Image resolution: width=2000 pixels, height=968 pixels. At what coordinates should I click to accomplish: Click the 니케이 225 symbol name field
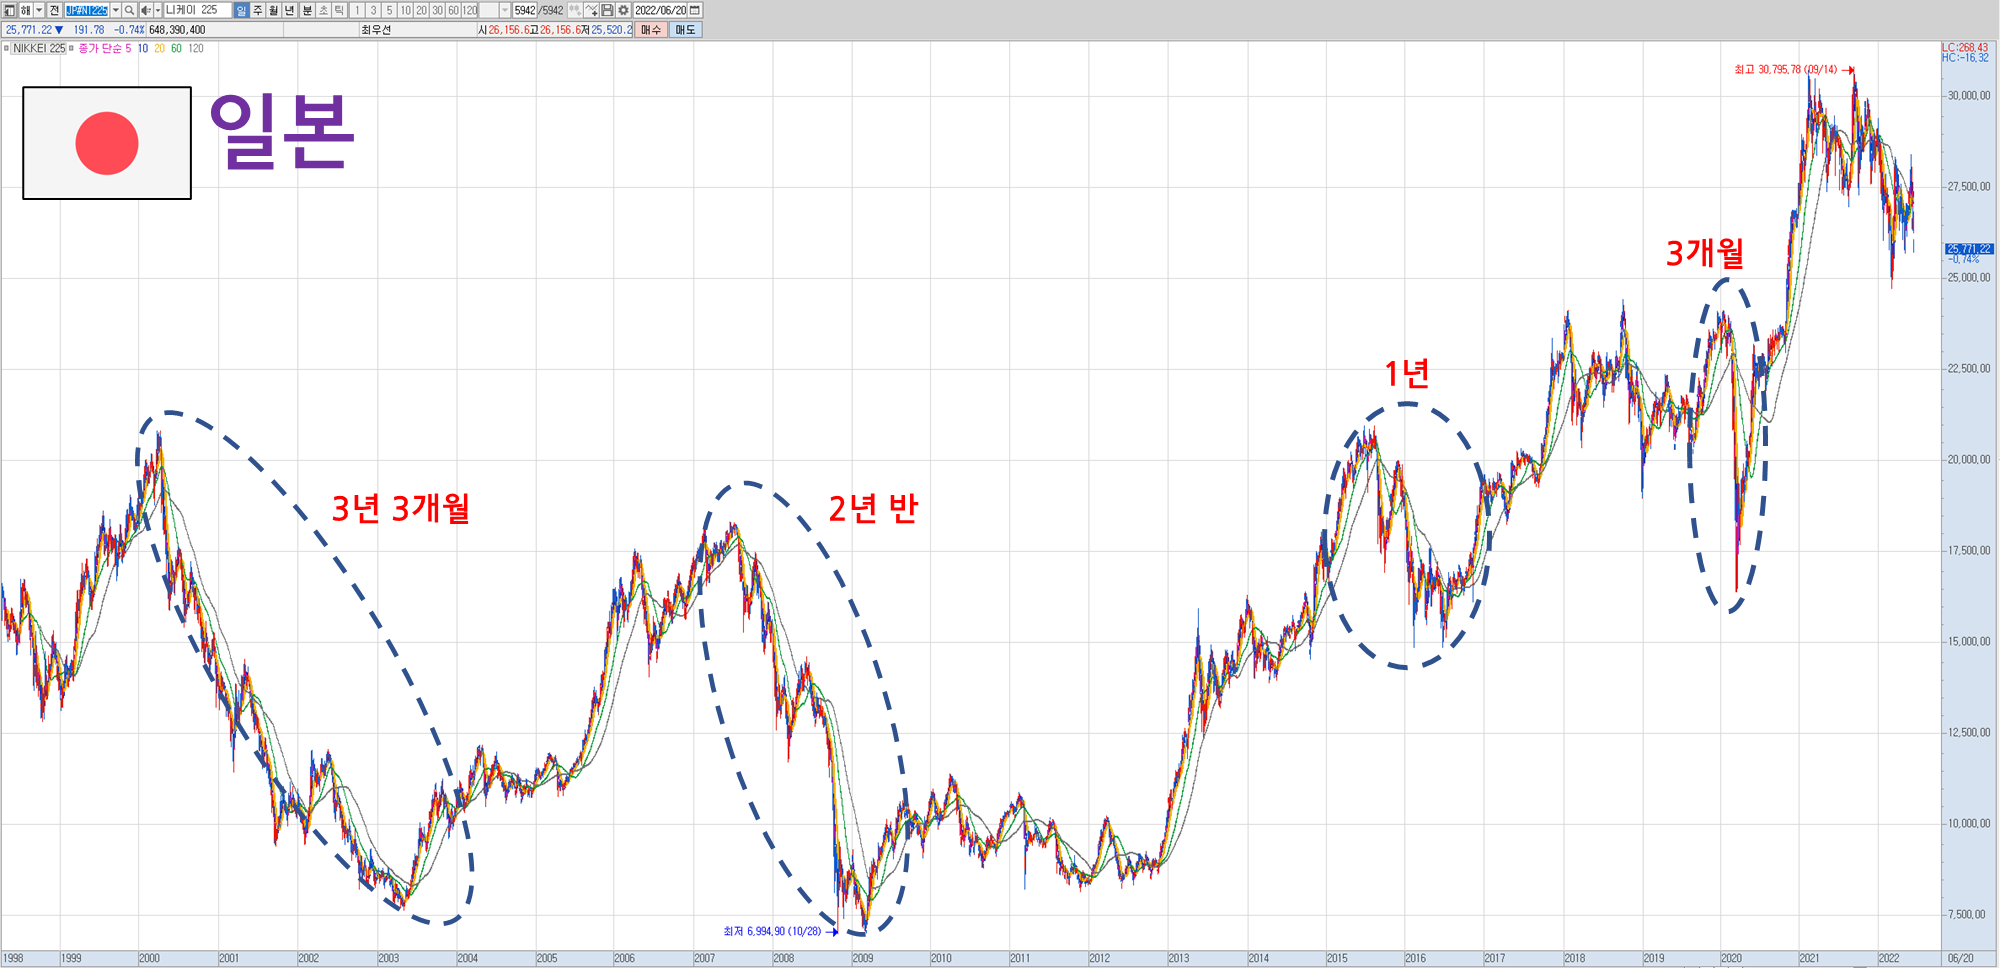point(198,10)
